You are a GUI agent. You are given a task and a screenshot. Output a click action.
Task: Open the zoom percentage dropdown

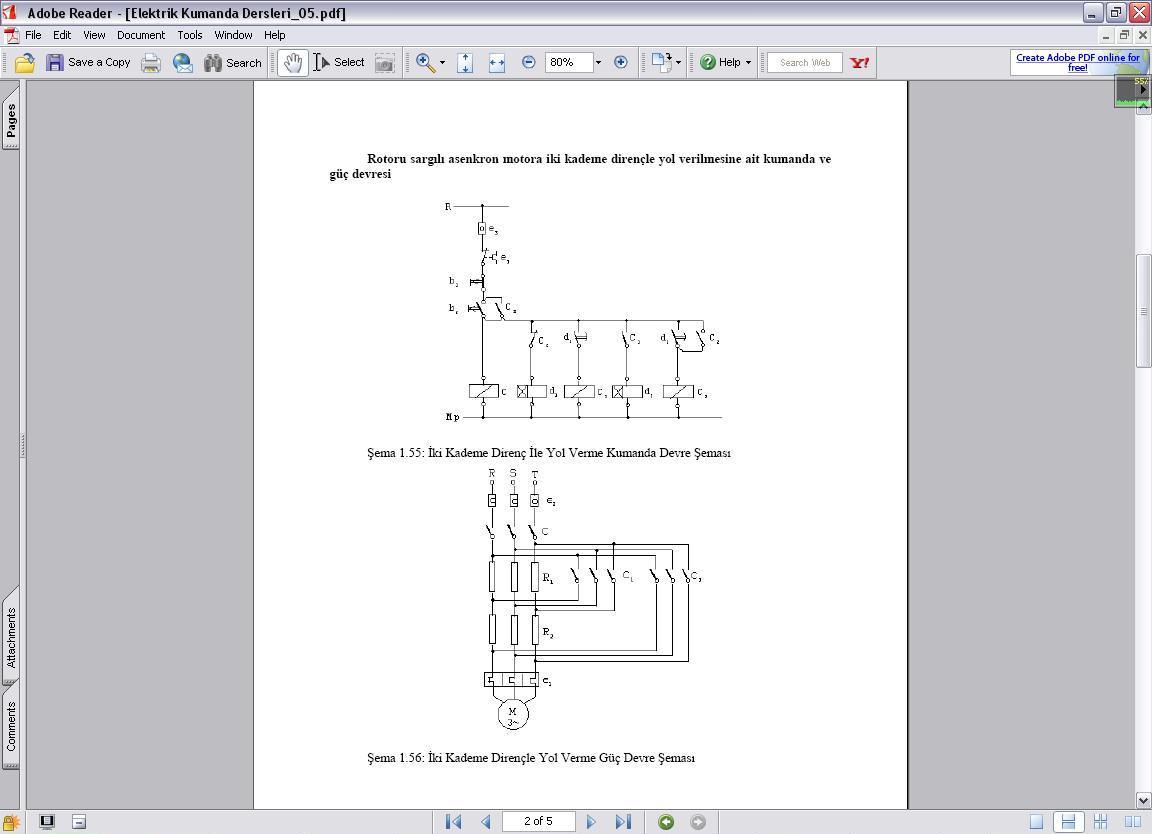[598, 62]
